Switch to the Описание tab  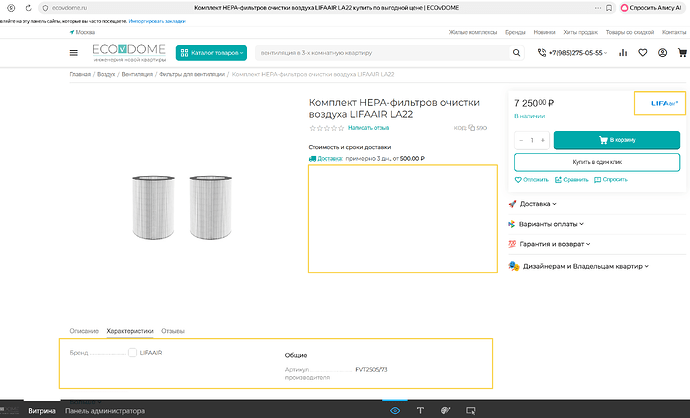point(84,331)
